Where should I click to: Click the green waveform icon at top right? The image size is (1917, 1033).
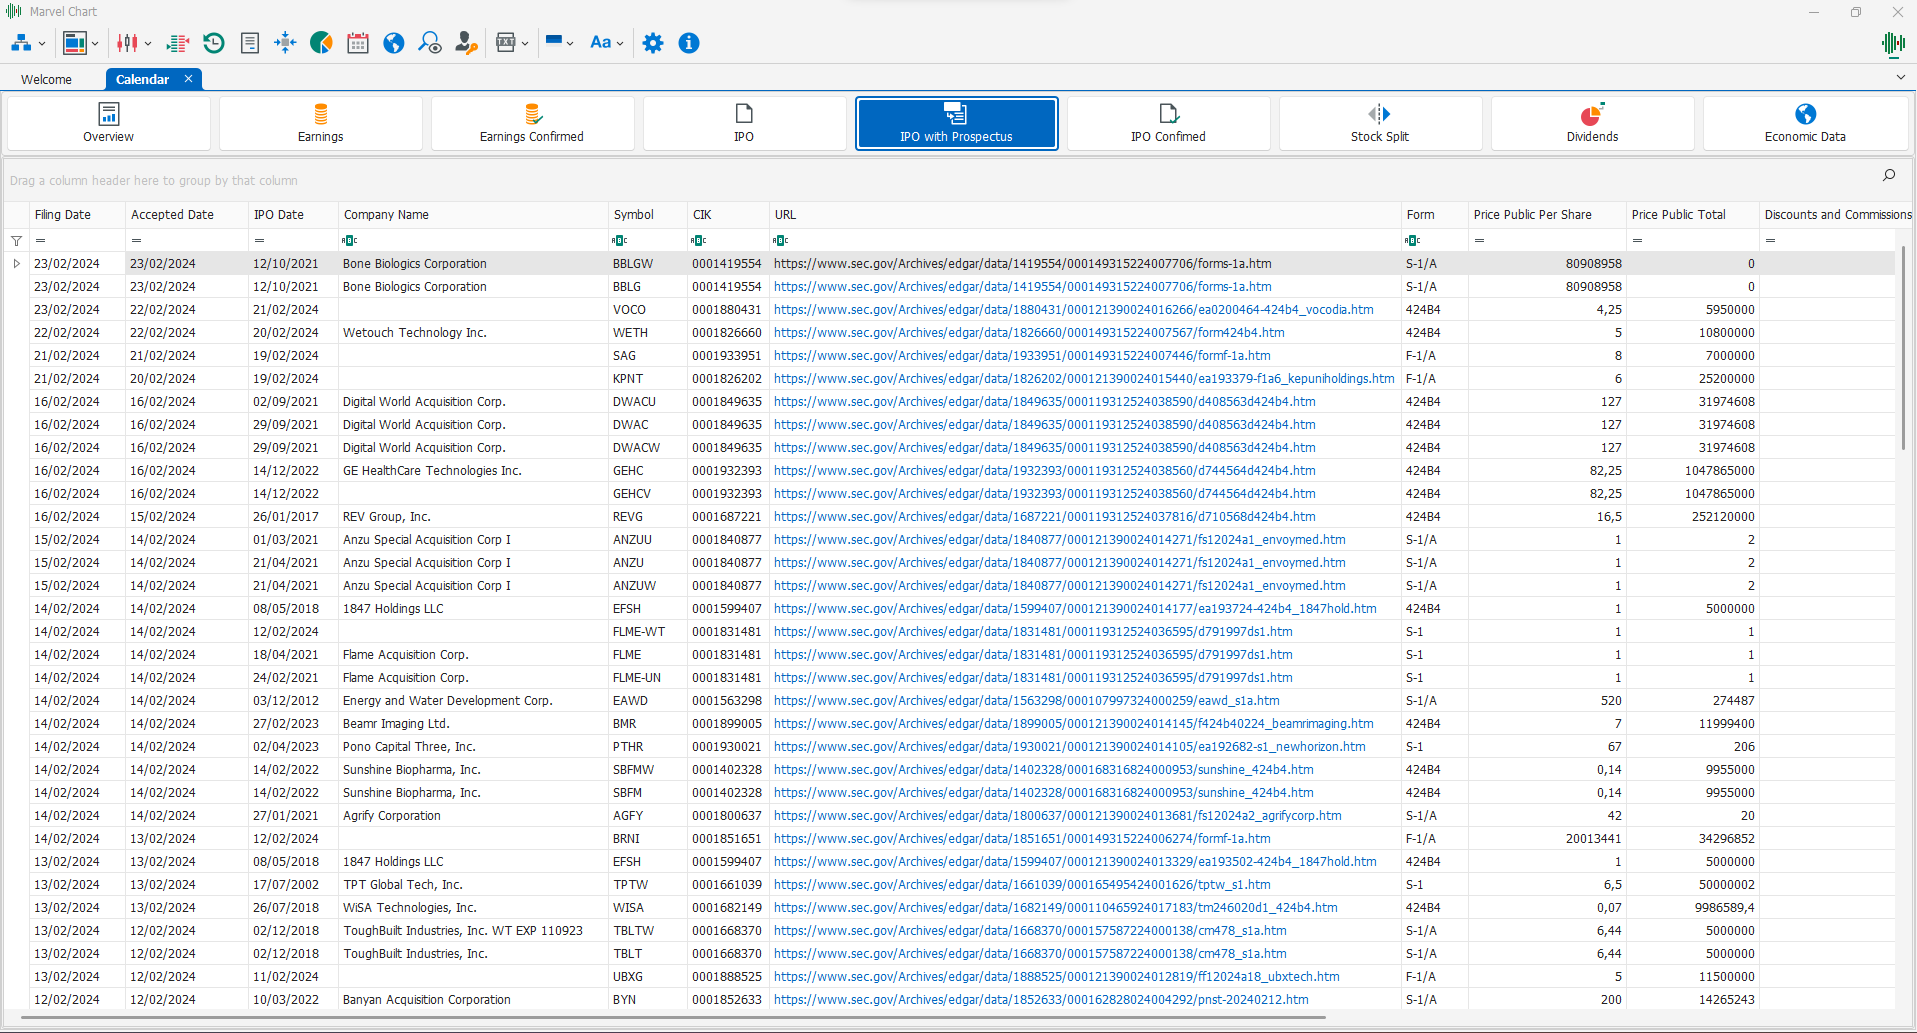pyautogui.click(x=1892, y=43)
